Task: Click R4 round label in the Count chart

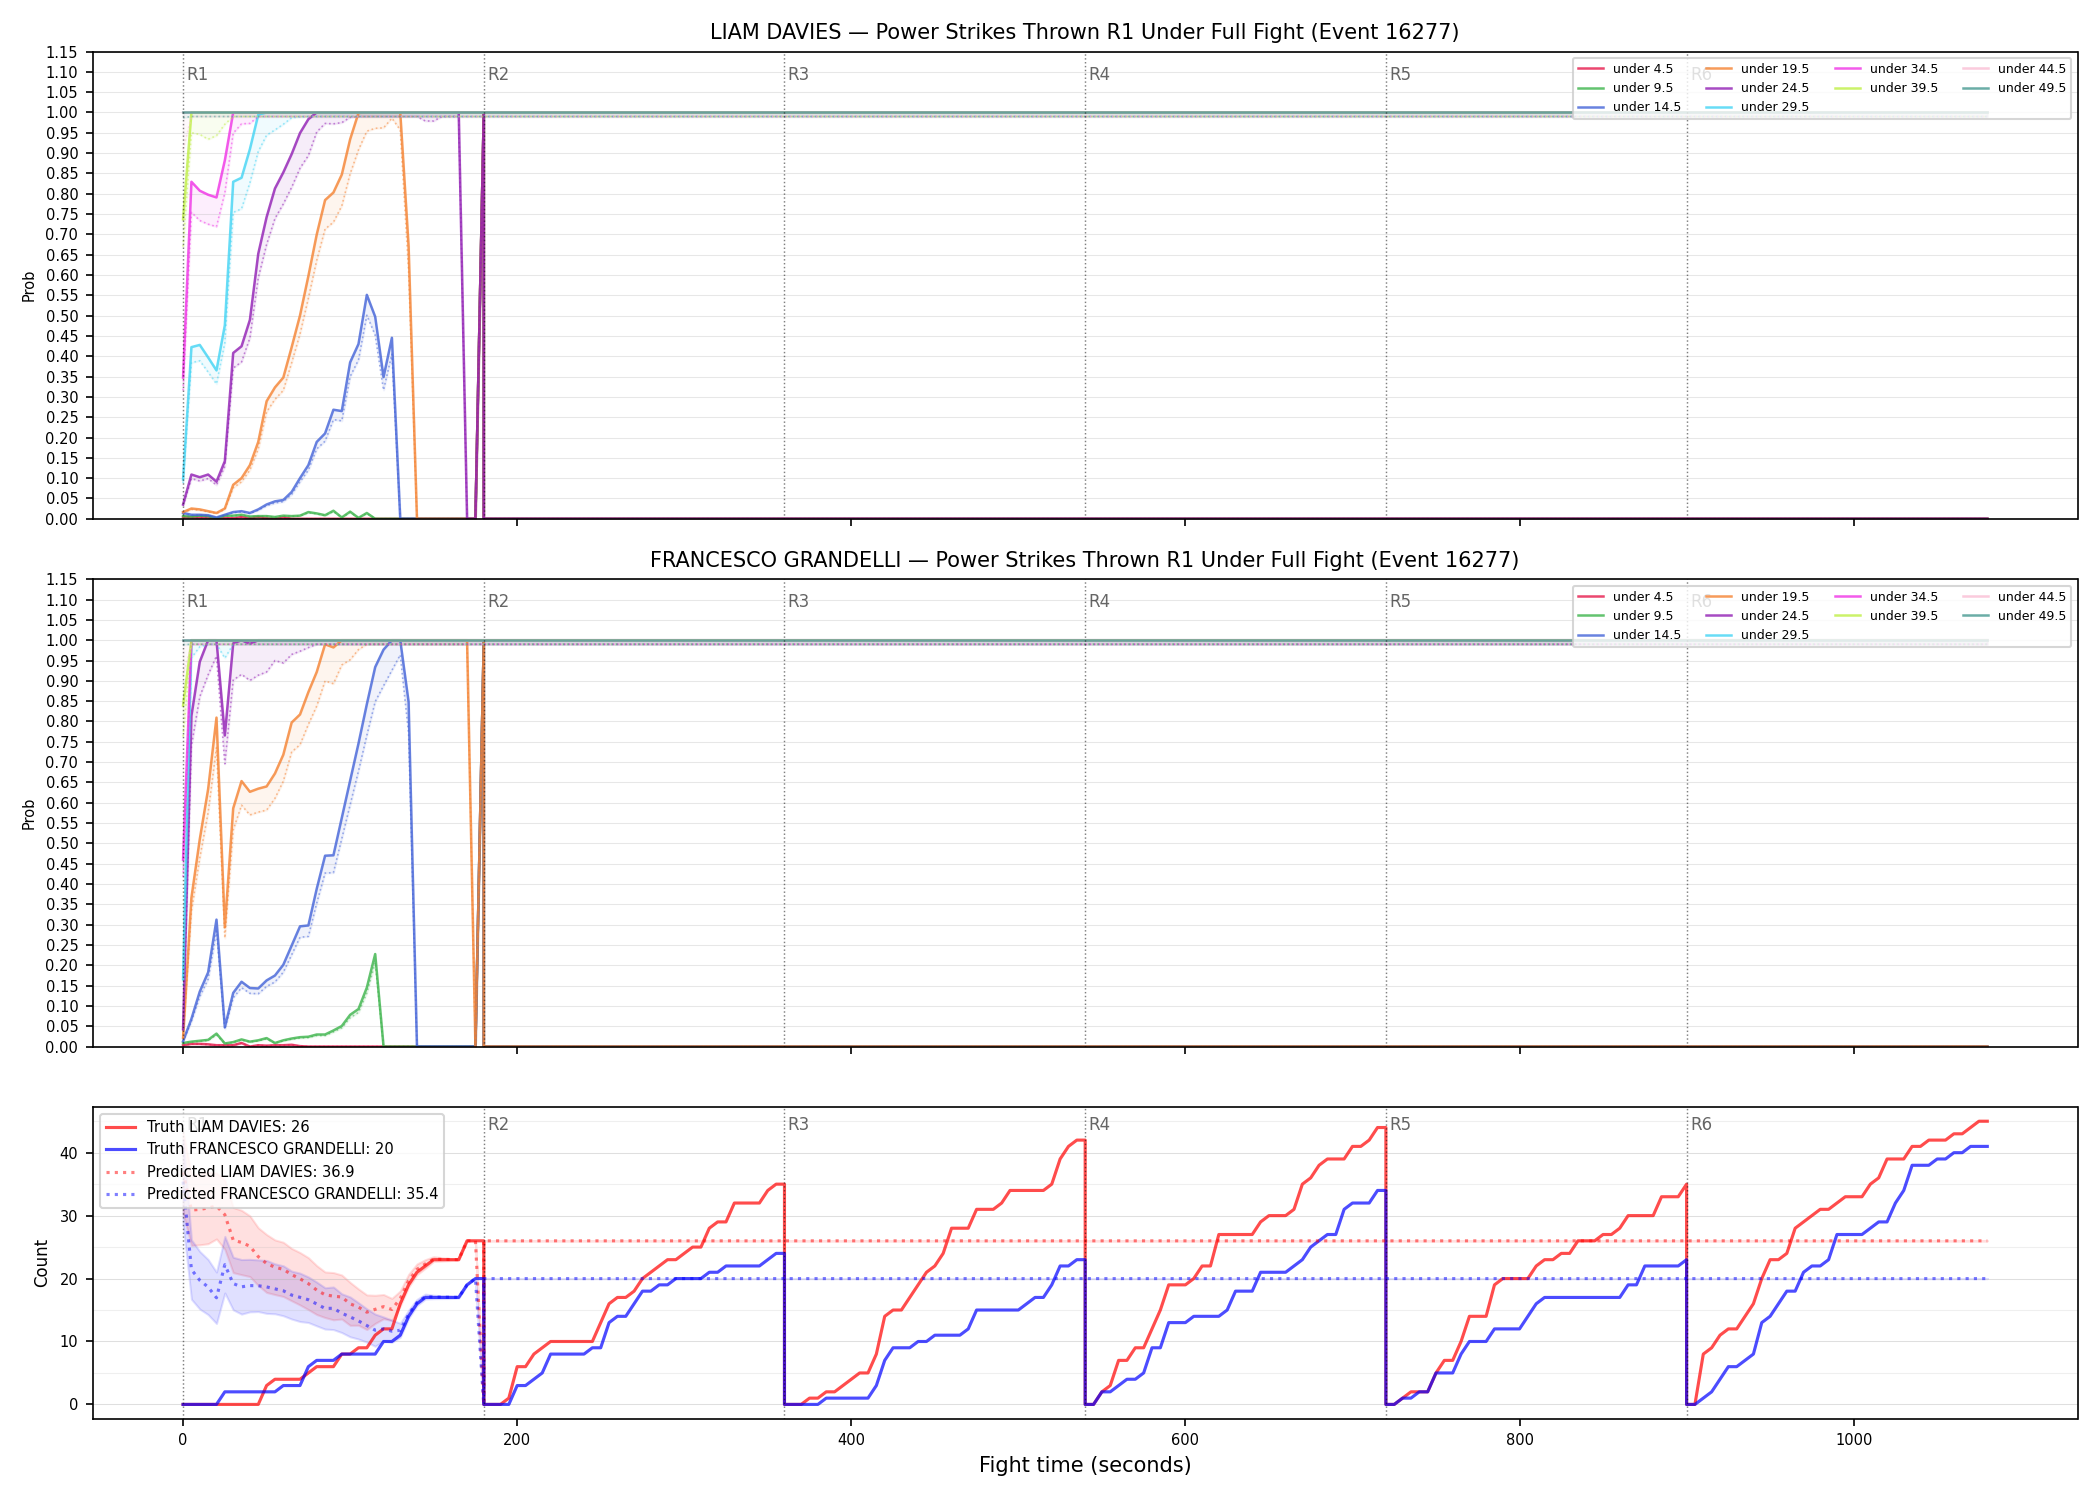Action: click(x=1099, y=1124)
